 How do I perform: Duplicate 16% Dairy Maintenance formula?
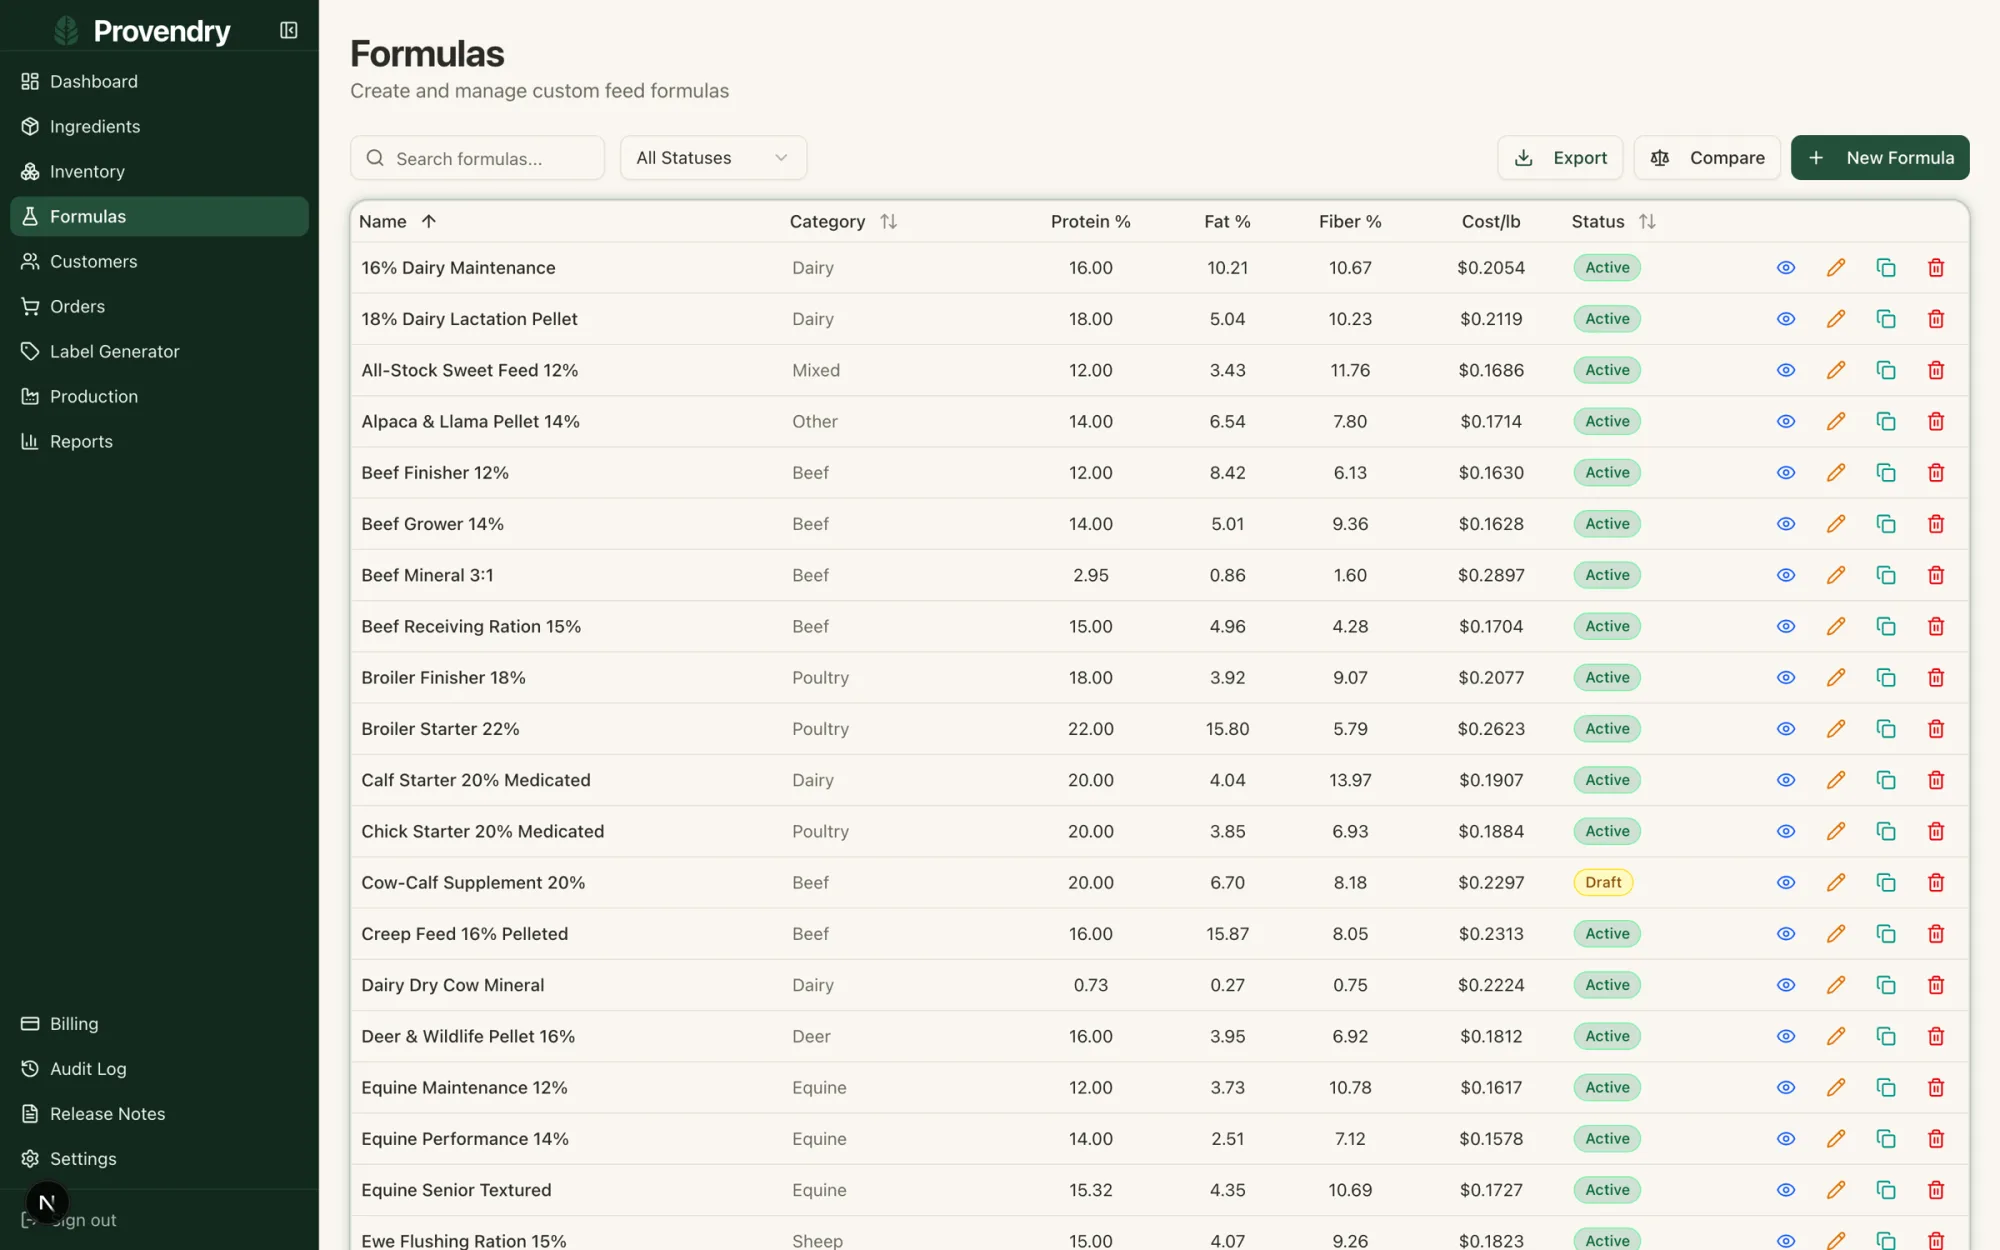(1886, 268)
